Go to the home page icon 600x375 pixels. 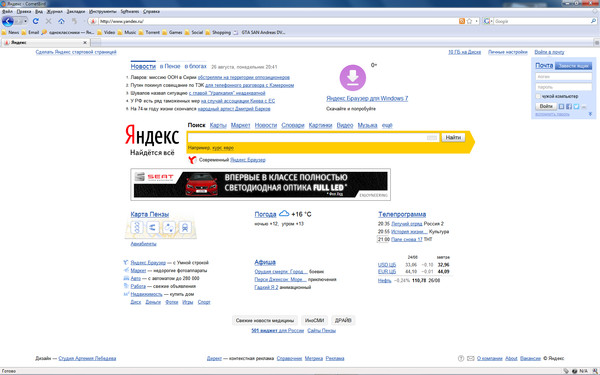point(61,21)
